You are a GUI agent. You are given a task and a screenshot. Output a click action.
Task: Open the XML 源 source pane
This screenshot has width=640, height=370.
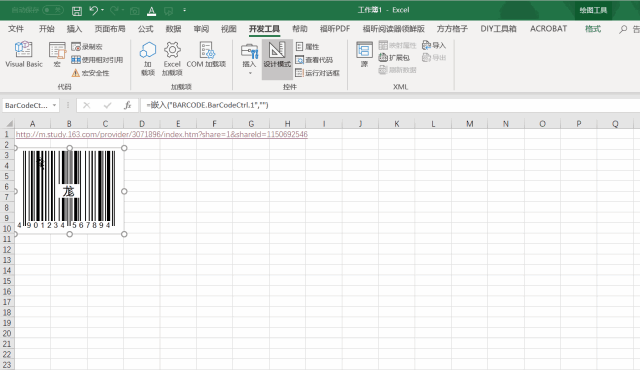tap(364, 55)
